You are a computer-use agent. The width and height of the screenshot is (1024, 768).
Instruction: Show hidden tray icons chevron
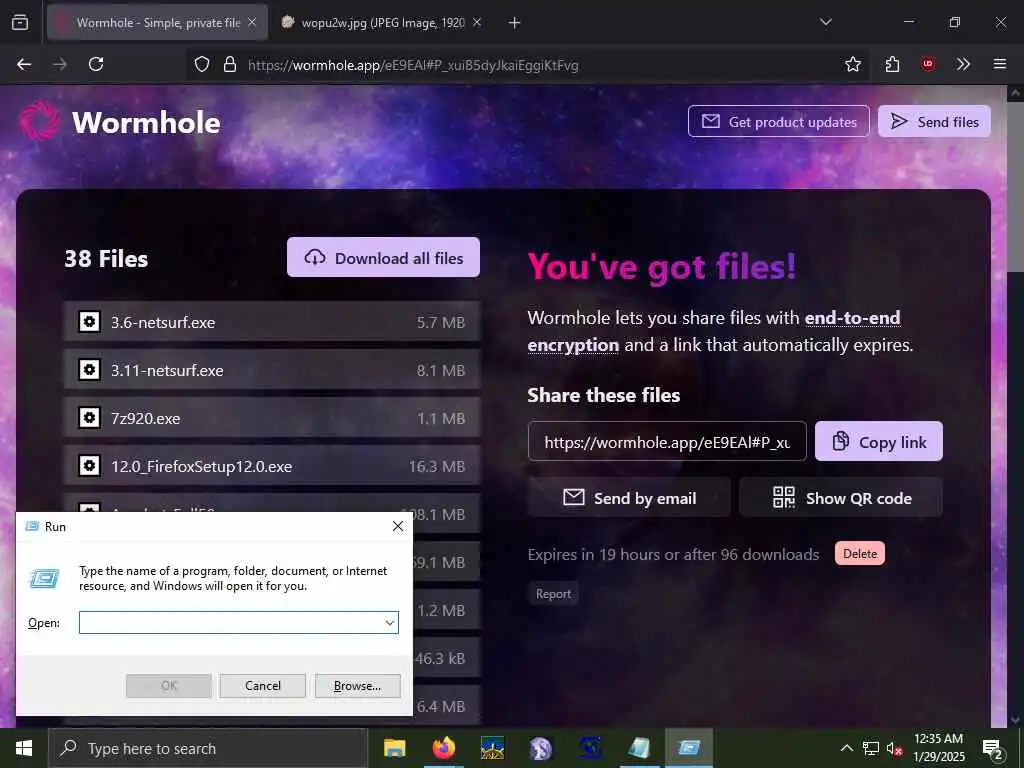[846, 748]
